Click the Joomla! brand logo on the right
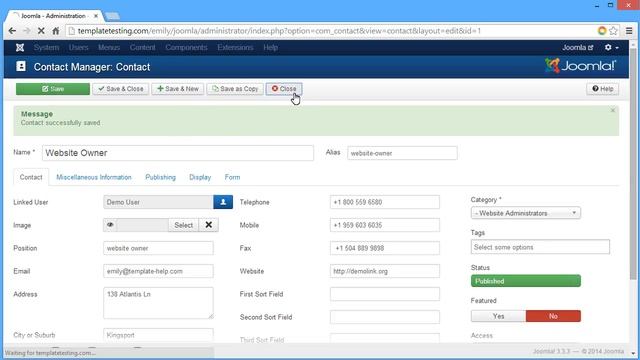The height and width of the screenshot is (360, 640). [x=580, y=66]
